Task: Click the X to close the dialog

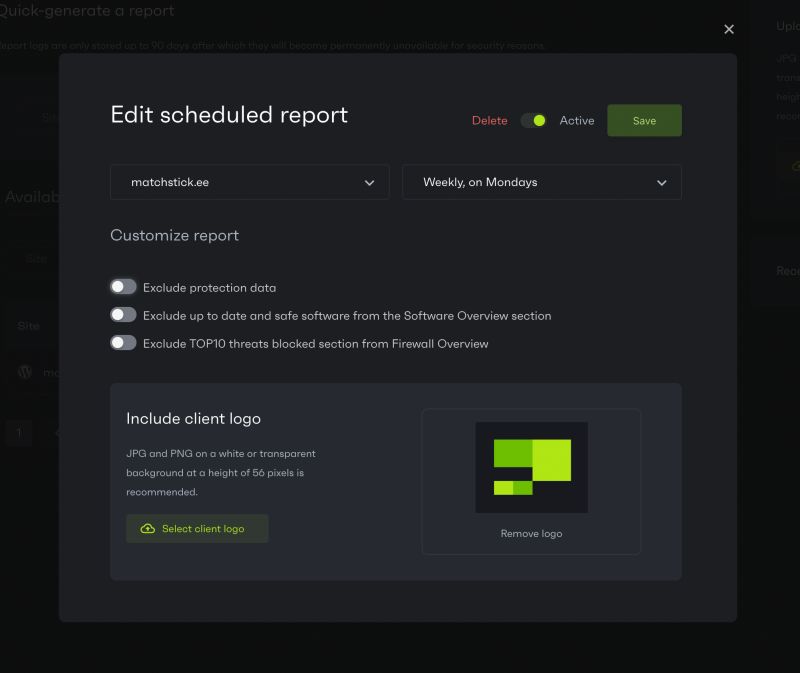Action: coord(729,29)
